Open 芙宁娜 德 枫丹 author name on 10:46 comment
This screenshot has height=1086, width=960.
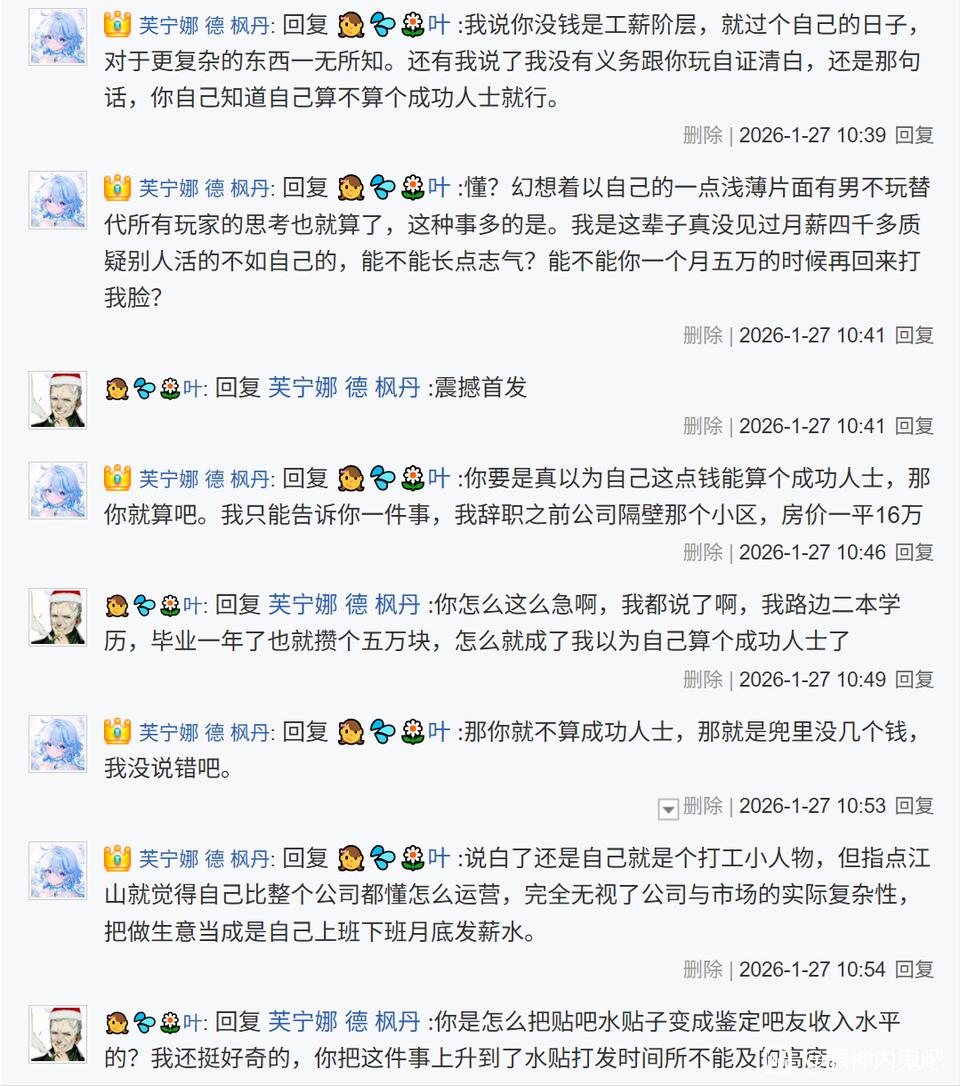pyautogui.click(x=204, y=478)
